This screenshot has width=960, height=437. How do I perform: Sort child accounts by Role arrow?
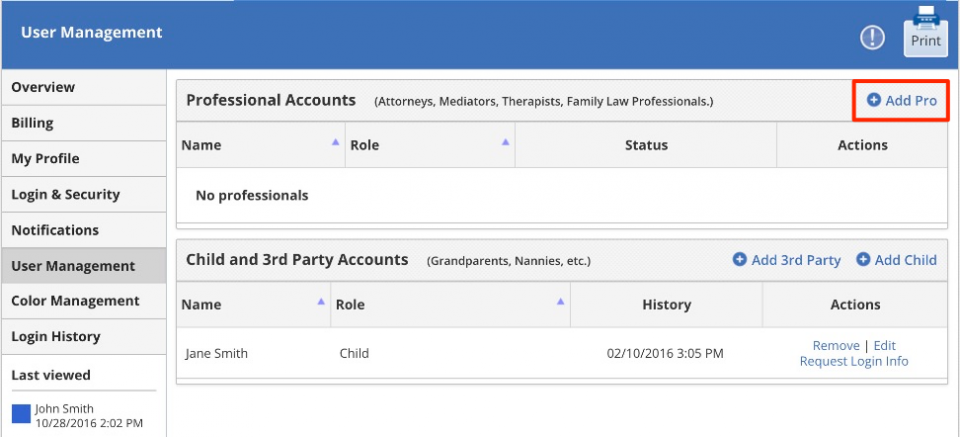[x=560, y=302]
